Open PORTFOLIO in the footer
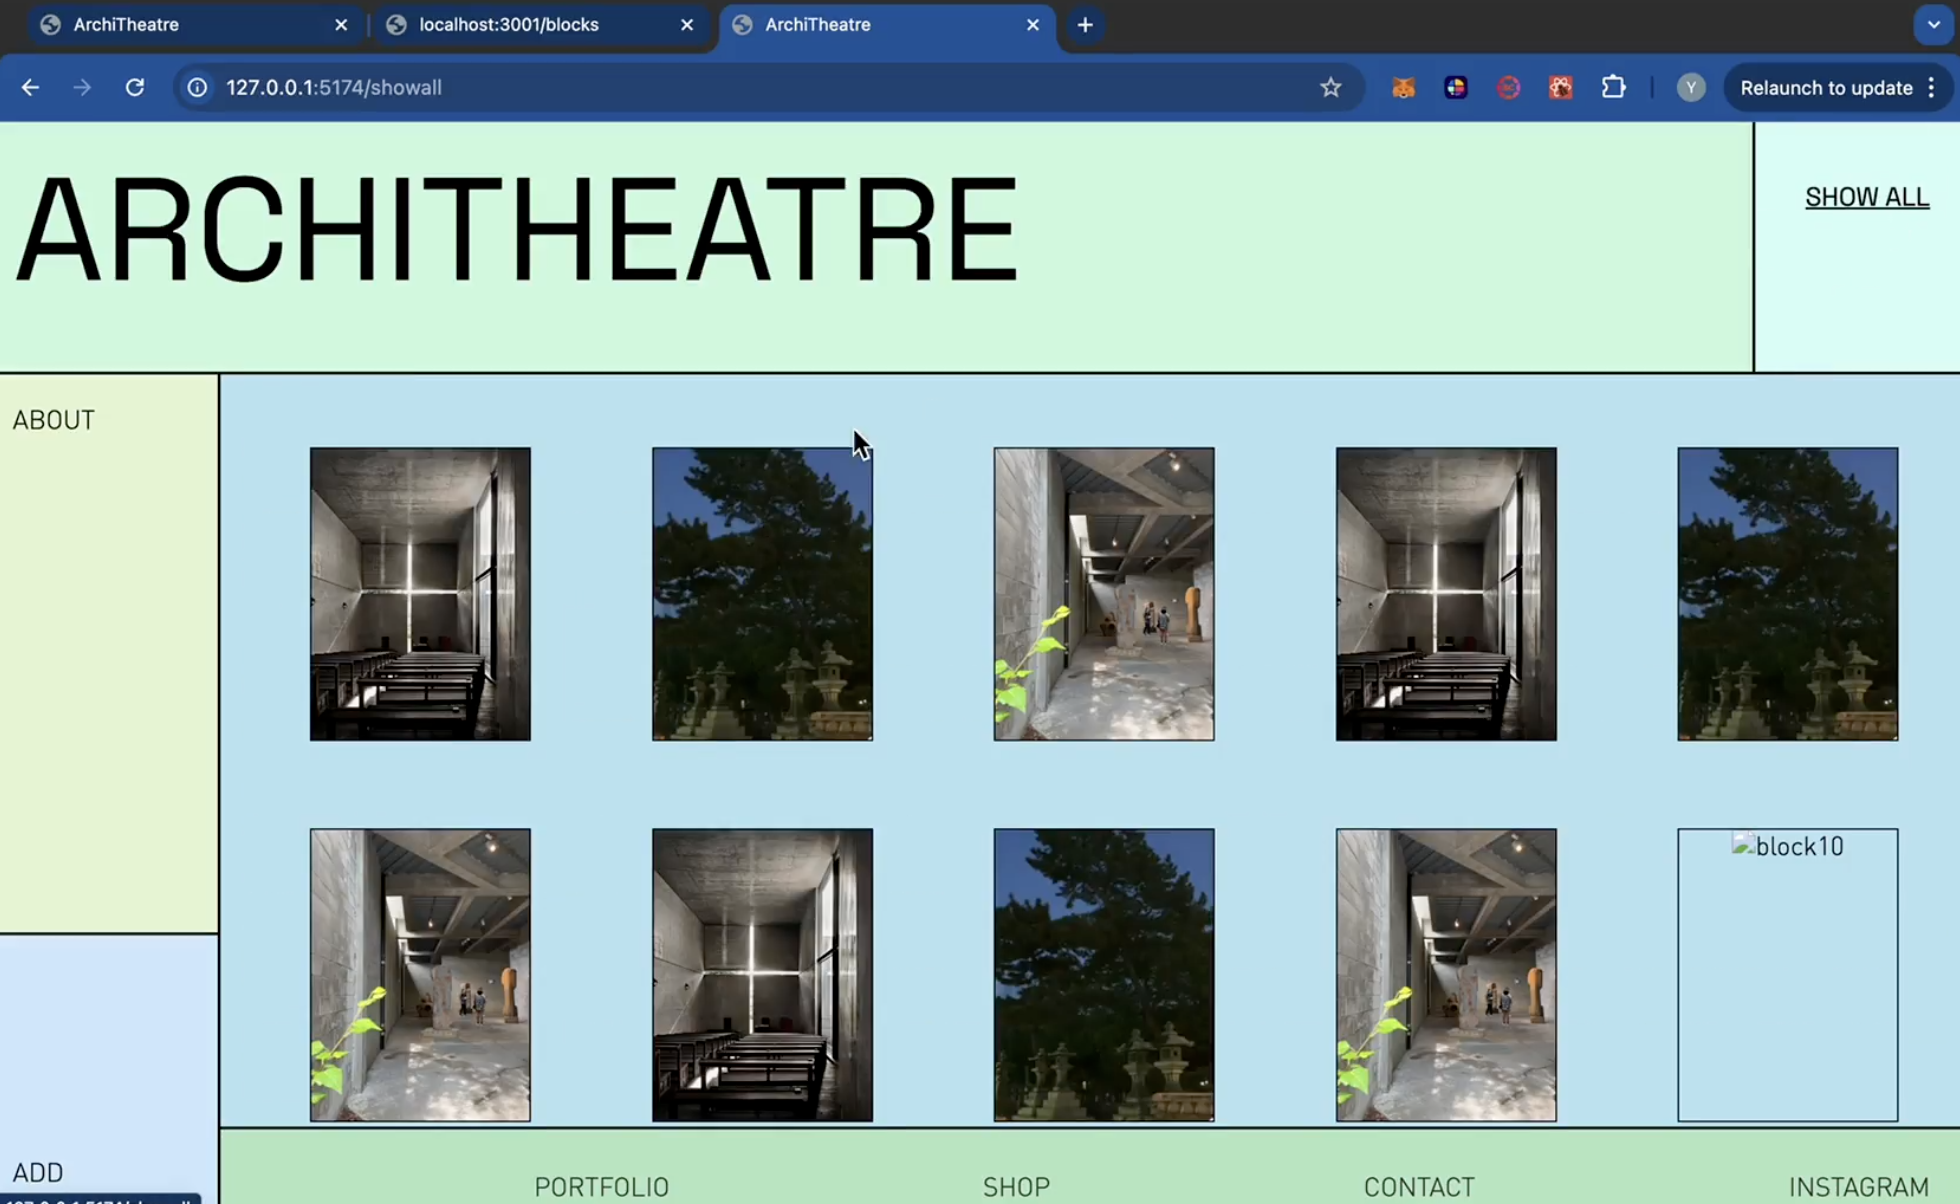This screenshot has height=1204, width=1960. click(601, 1187)
